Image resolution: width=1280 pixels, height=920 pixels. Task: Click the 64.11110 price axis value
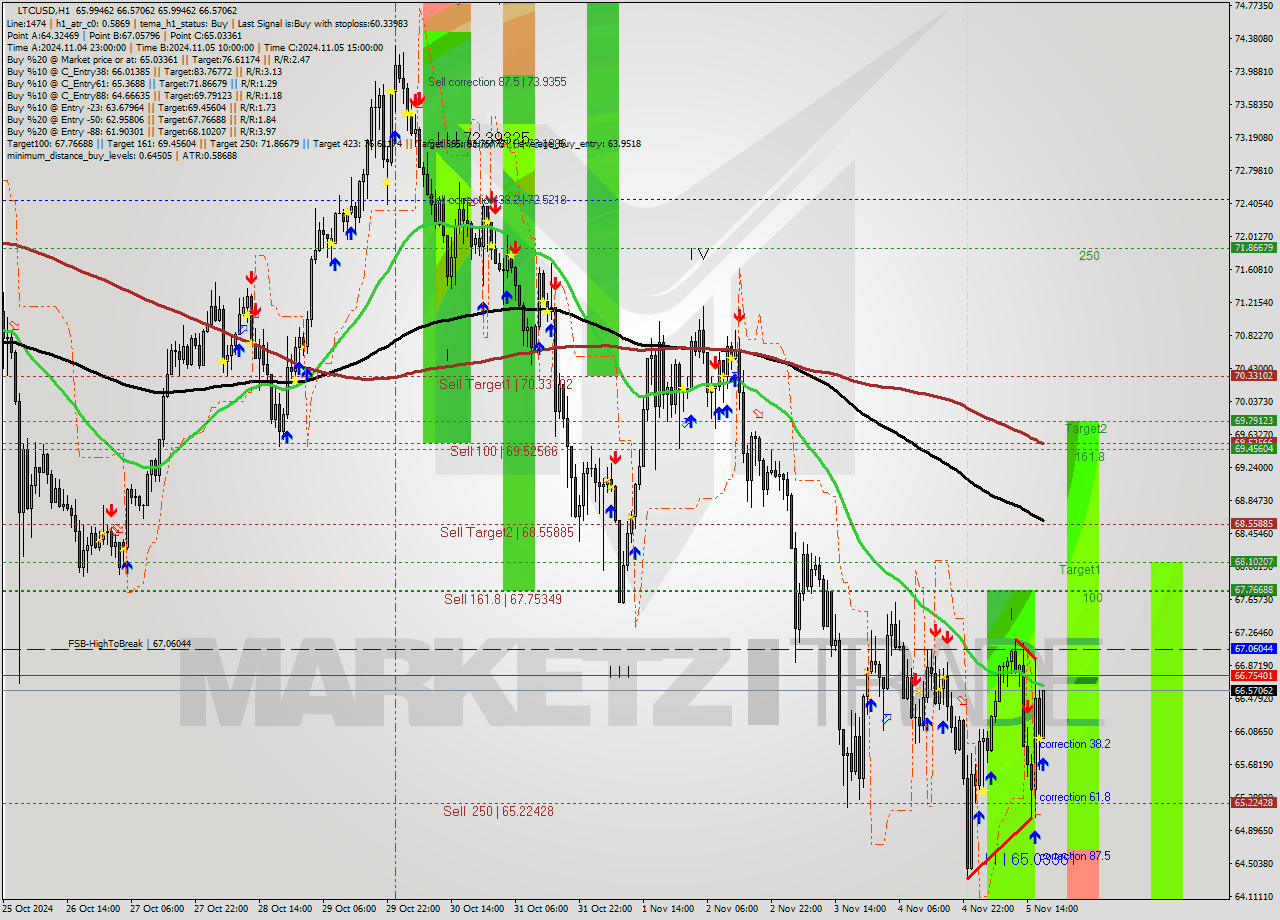click(x=1253, y=897)
